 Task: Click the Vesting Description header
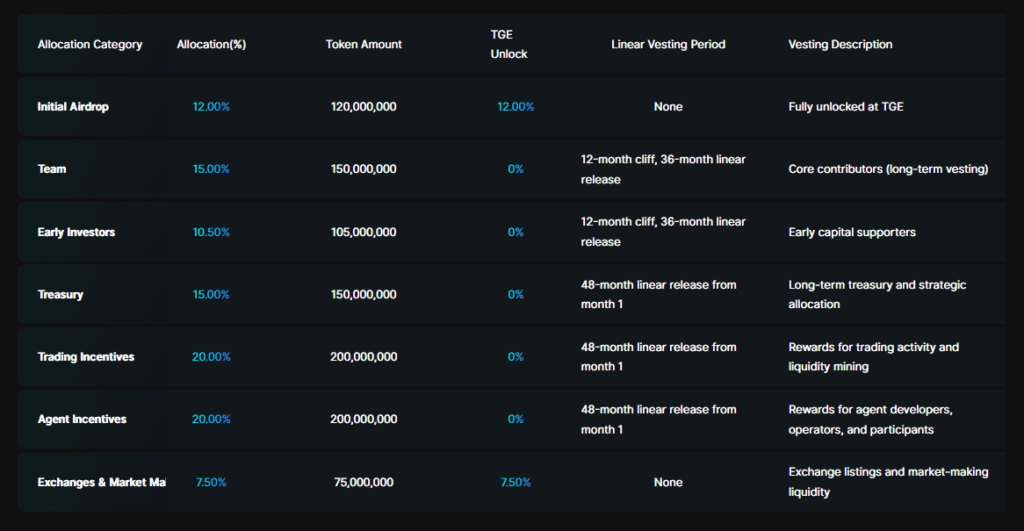pyautogui.click(x=840, y=44)
